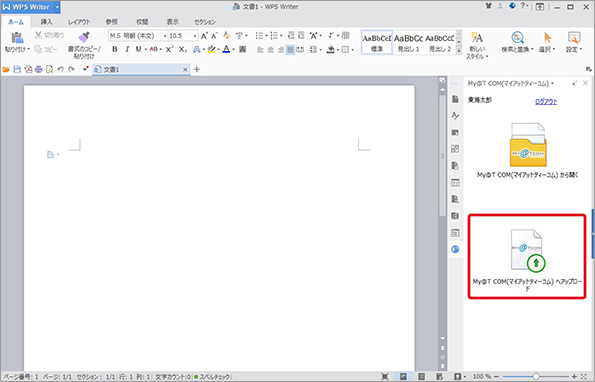Apply the 見出し 1 (Heading 1) style
The image size is (595, 382).
408,42
